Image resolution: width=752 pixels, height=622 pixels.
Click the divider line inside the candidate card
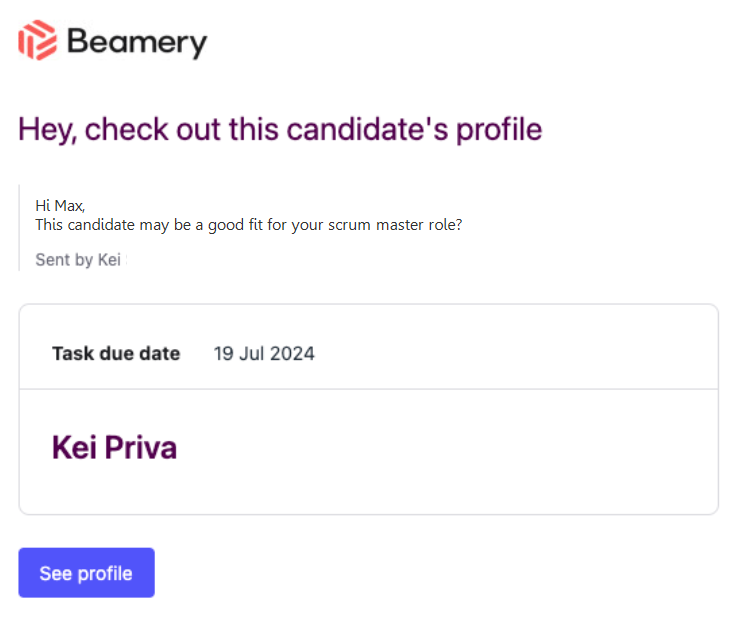click(368, 389)
